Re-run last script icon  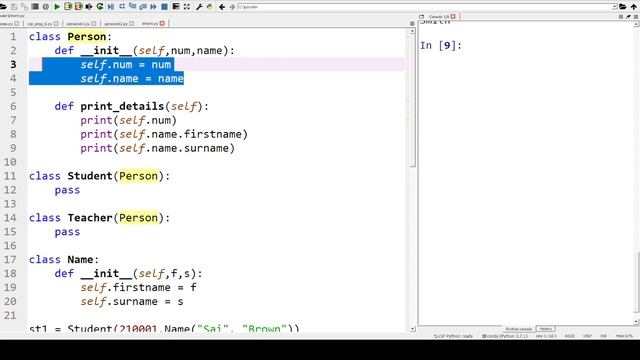pyautogui.click(x=100, y=7)
